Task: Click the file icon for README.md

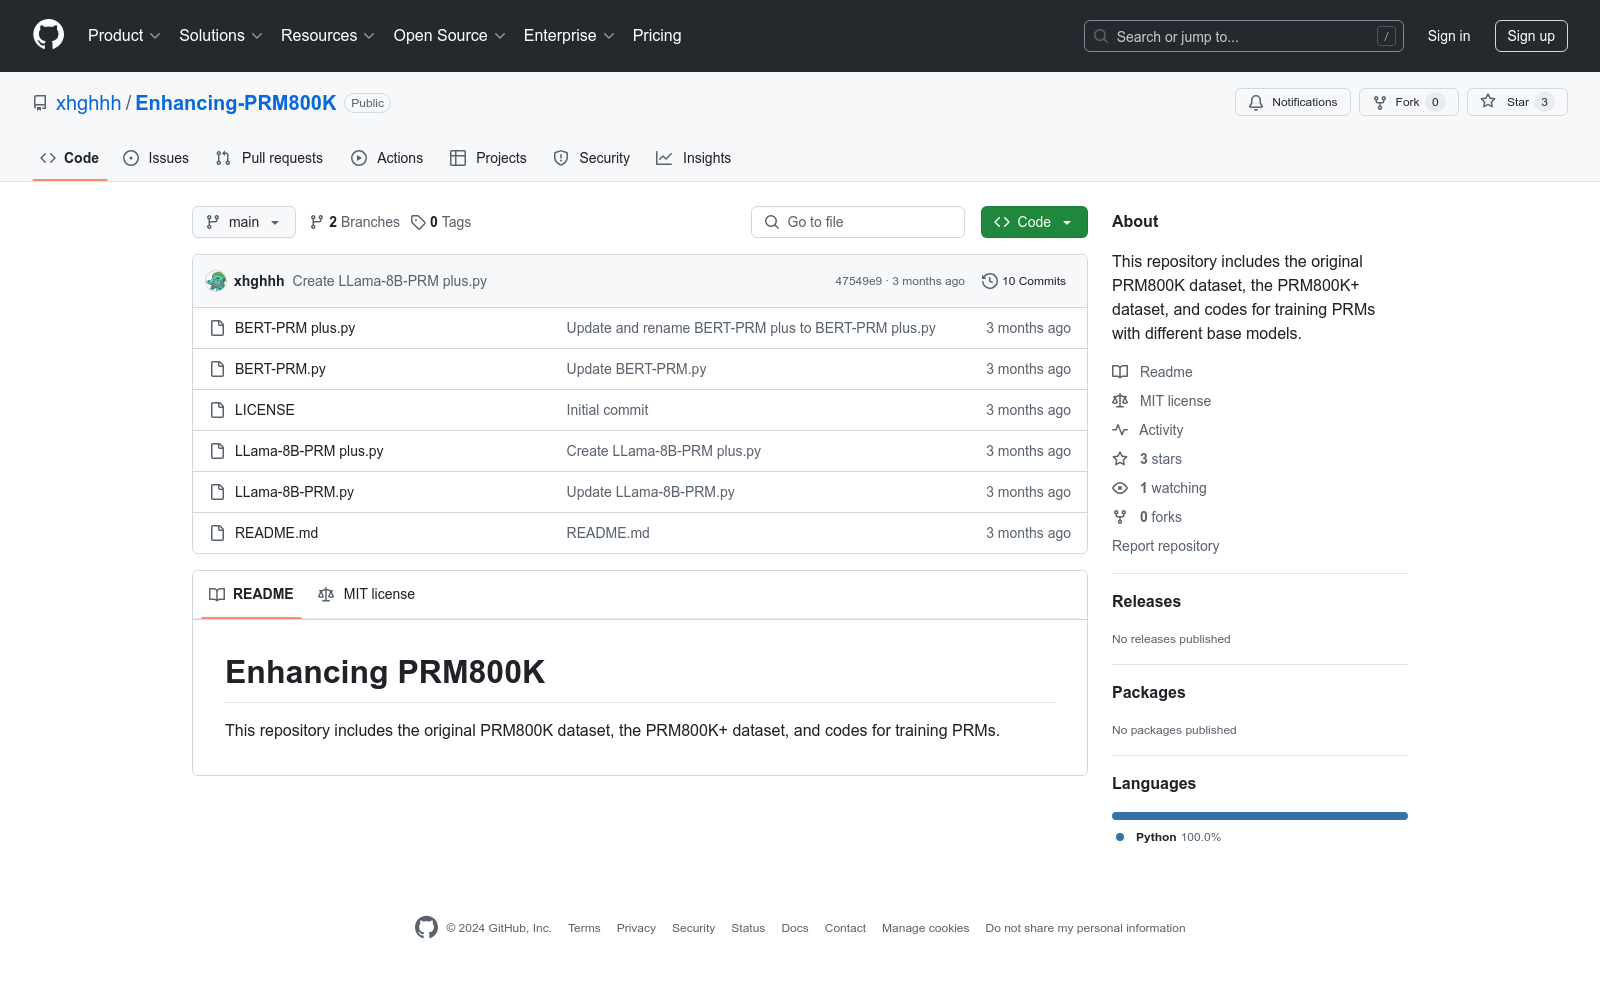Action: point(217,533)
